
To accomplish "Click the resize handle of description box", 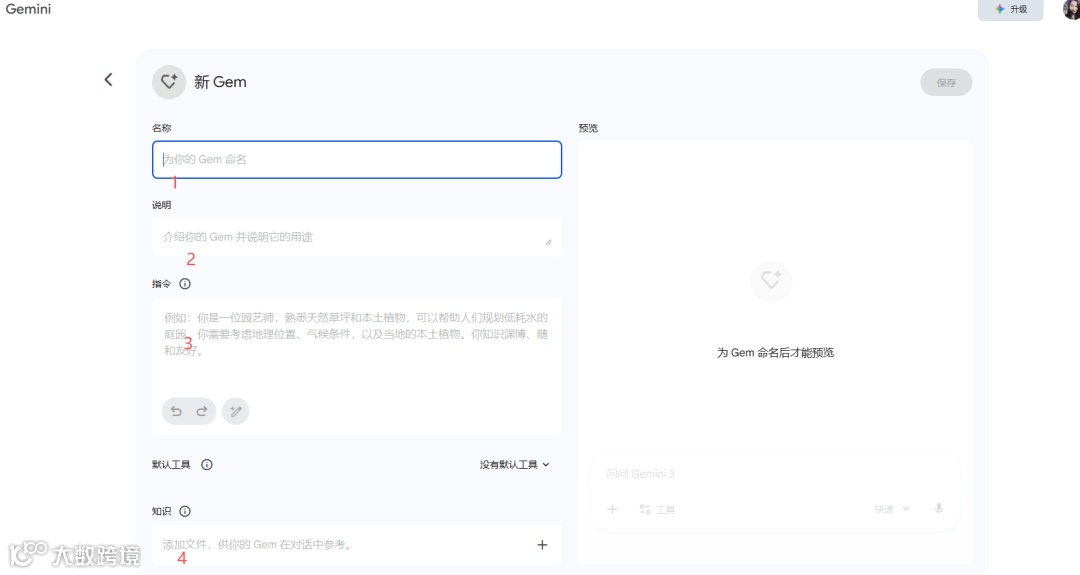I will [548, 242].
